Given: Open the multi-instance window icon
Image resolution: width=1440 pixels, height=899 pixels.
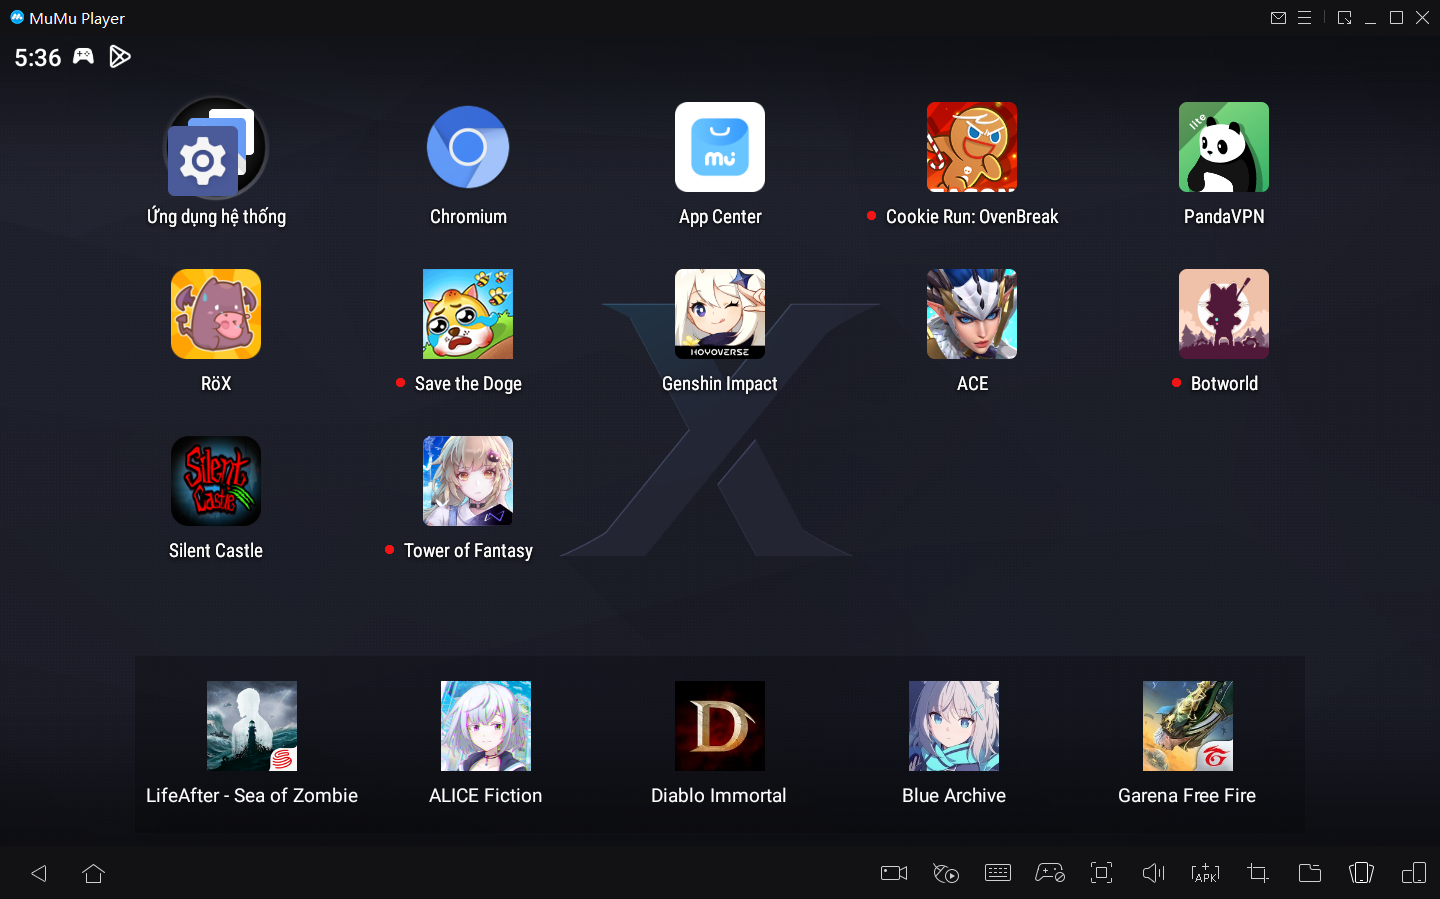Looking at the screenshot, I should click(x=1414, y=873).
